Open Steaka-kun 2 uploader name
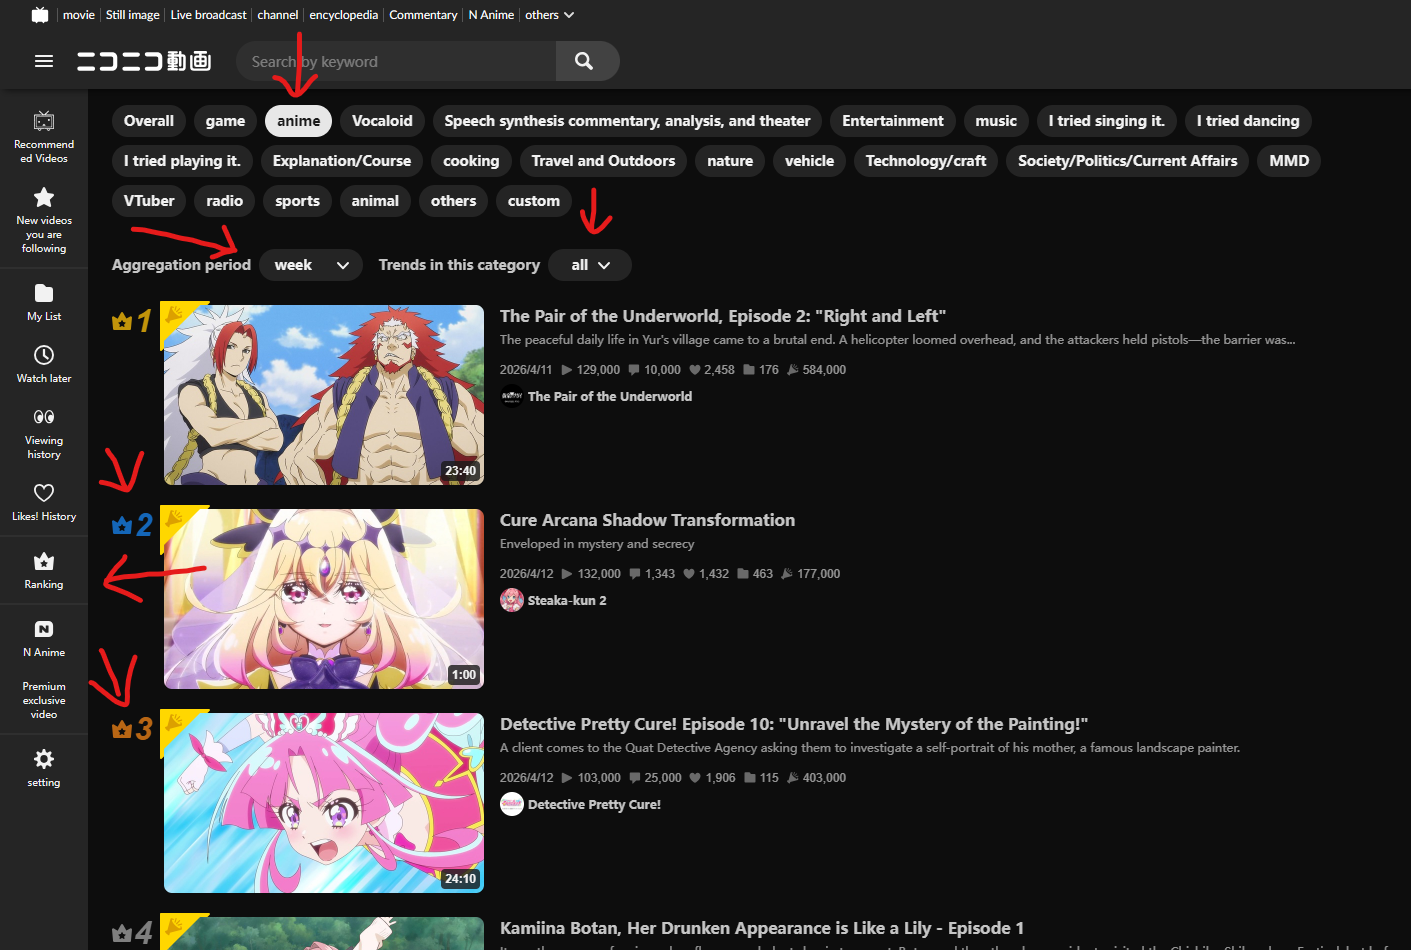Image resolution: width=1411 pixels, height=950 pixels. [567, 600]
